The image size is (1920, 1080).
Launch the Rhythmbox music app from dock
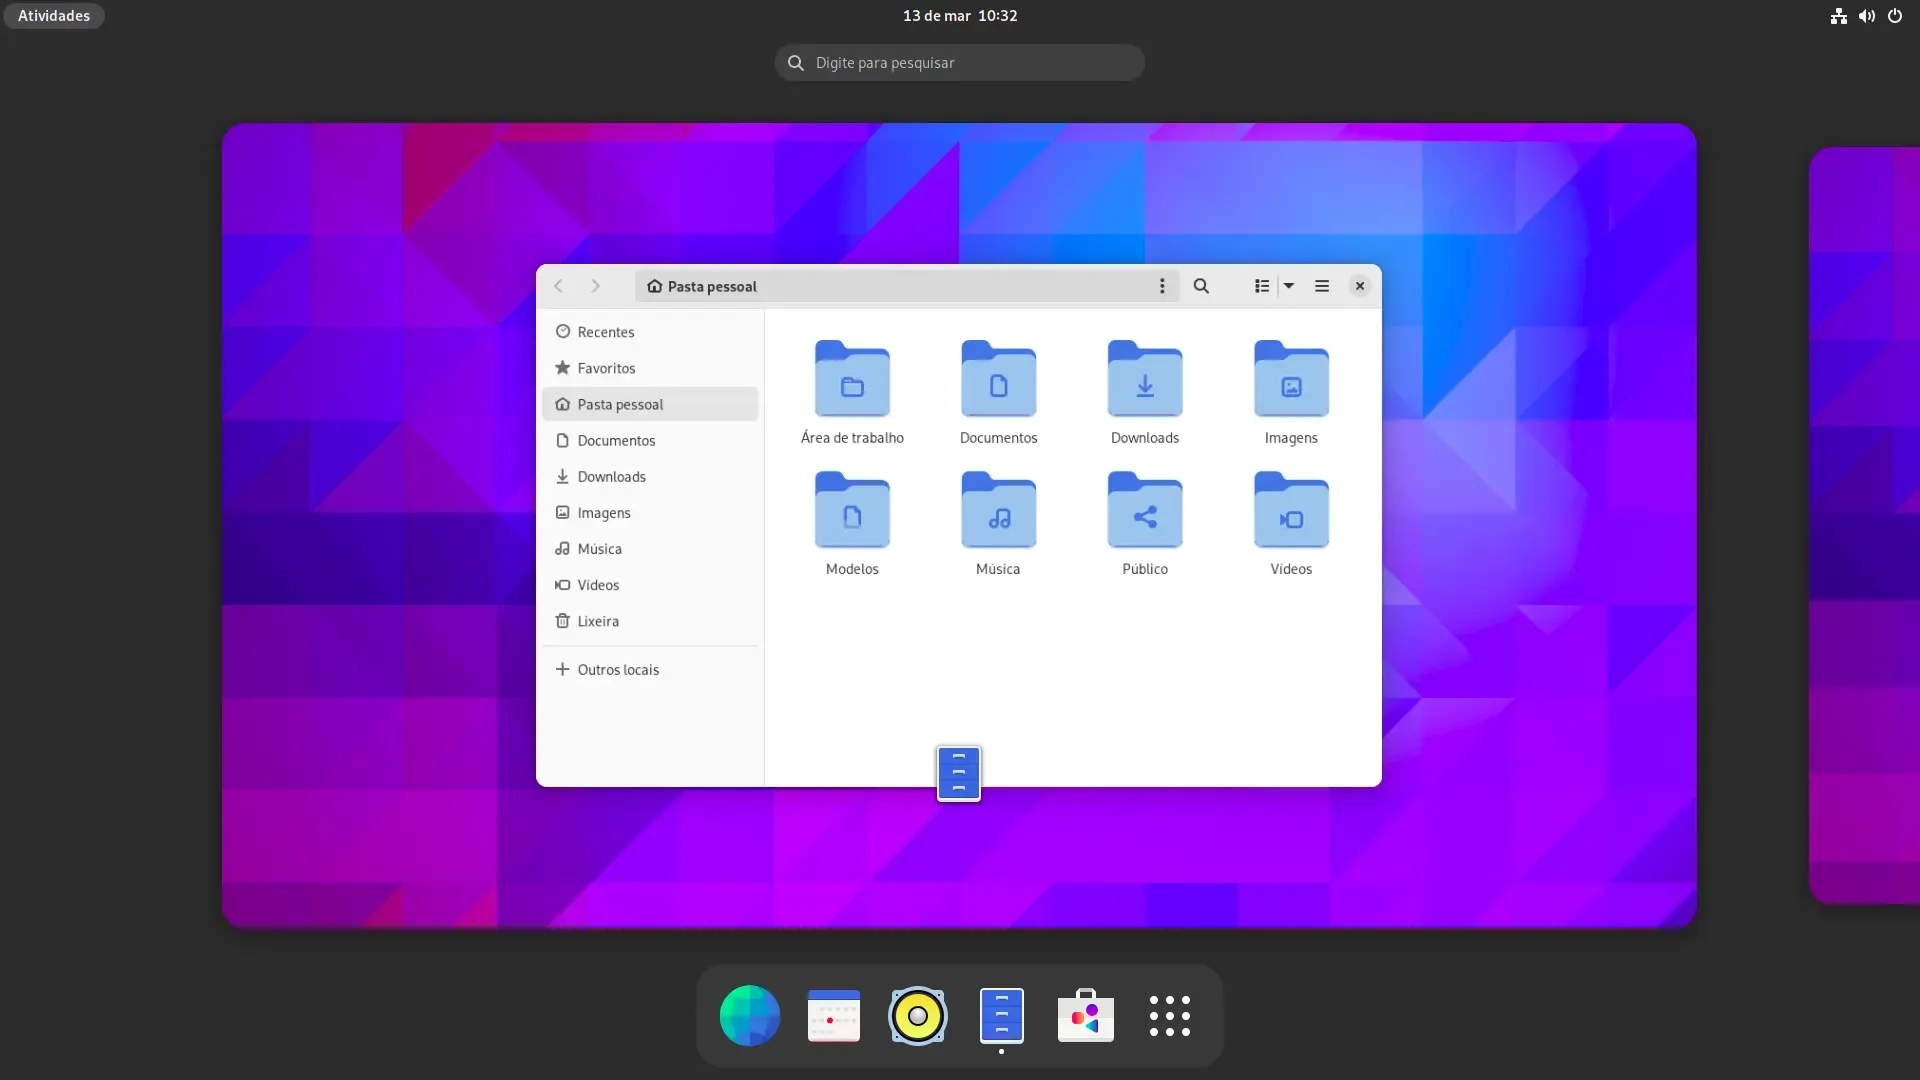click(918, 1016)
